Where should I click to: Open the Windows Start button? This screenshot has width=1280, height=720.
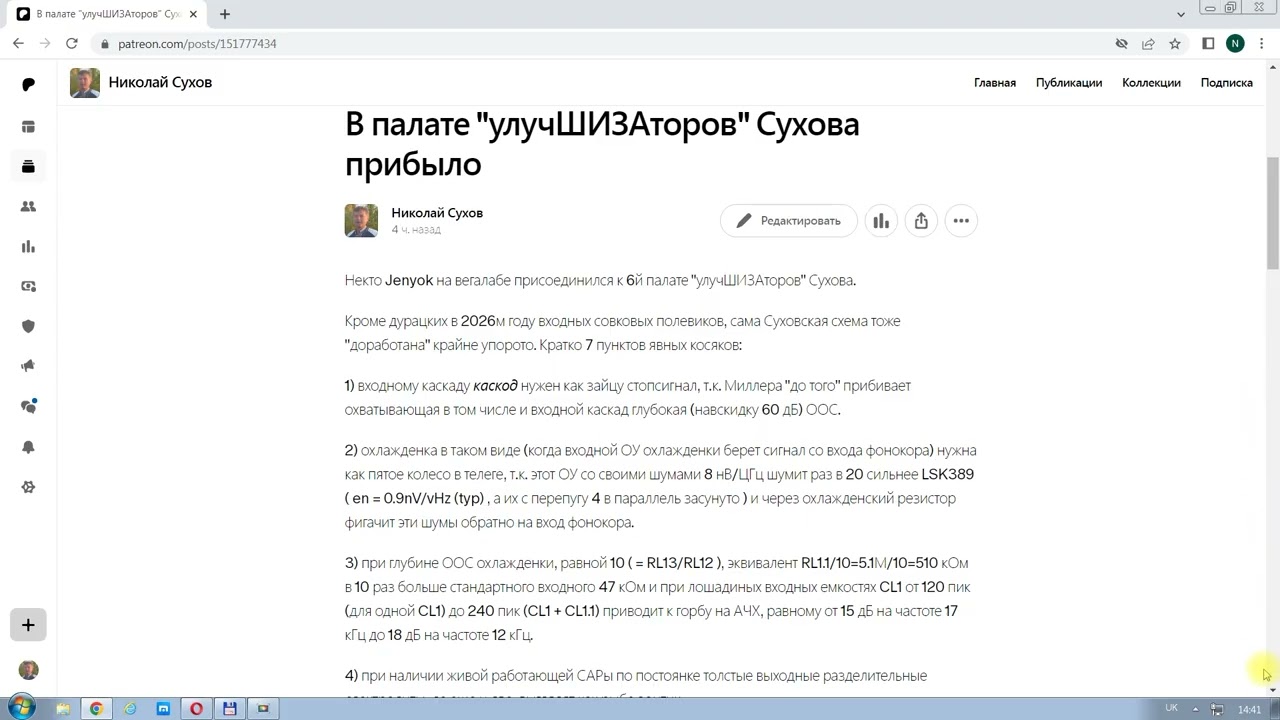pyautogui.click(x=21, y=708)
